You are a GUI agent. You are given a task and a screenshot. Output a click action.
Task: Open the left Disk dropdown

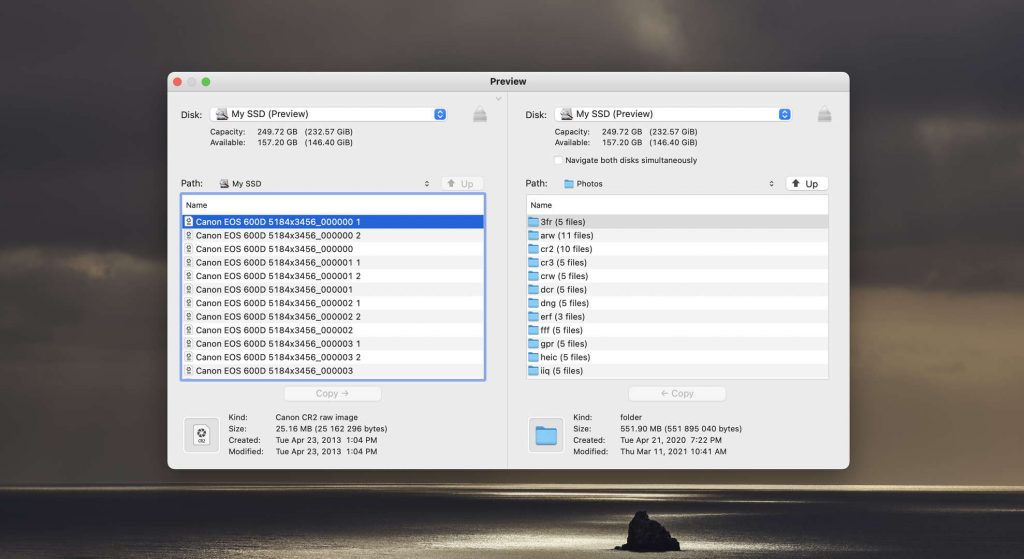tap(328, 114)
